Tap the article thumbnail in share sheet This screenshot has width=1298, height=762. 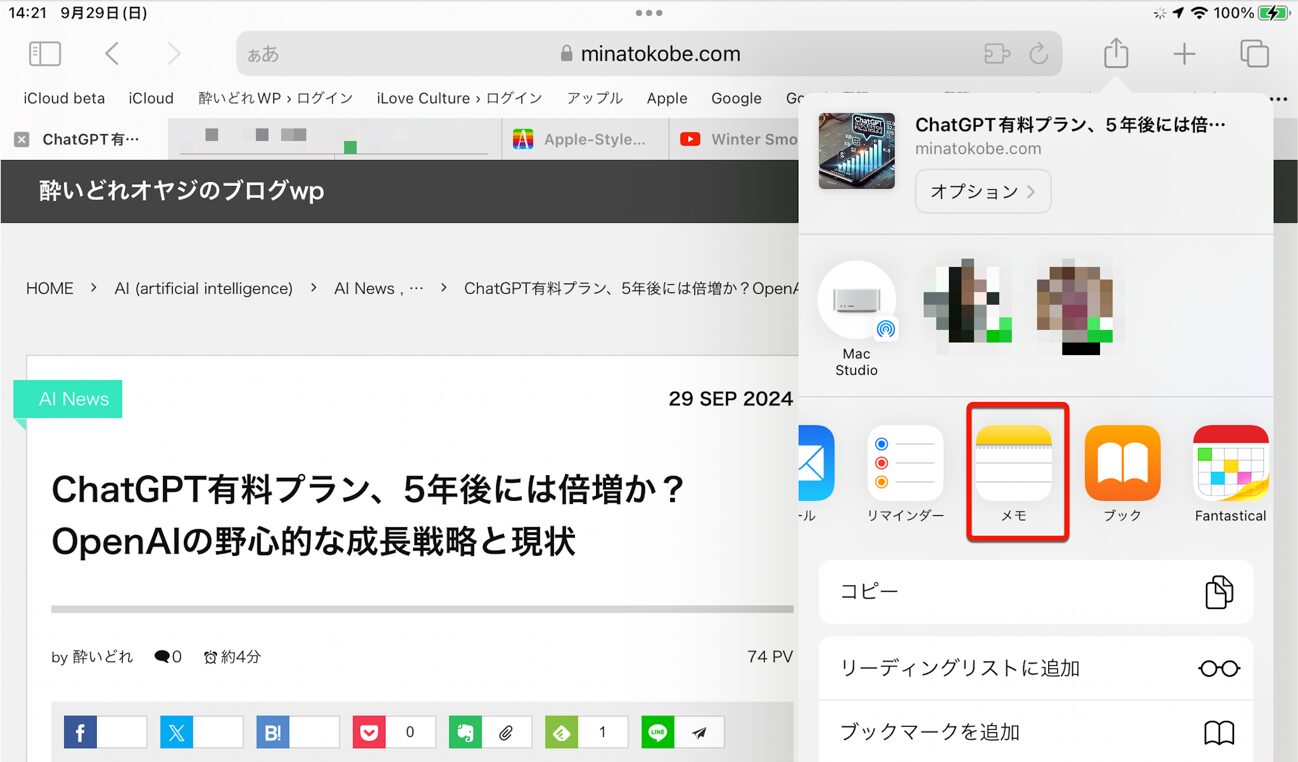pos(856,150)
